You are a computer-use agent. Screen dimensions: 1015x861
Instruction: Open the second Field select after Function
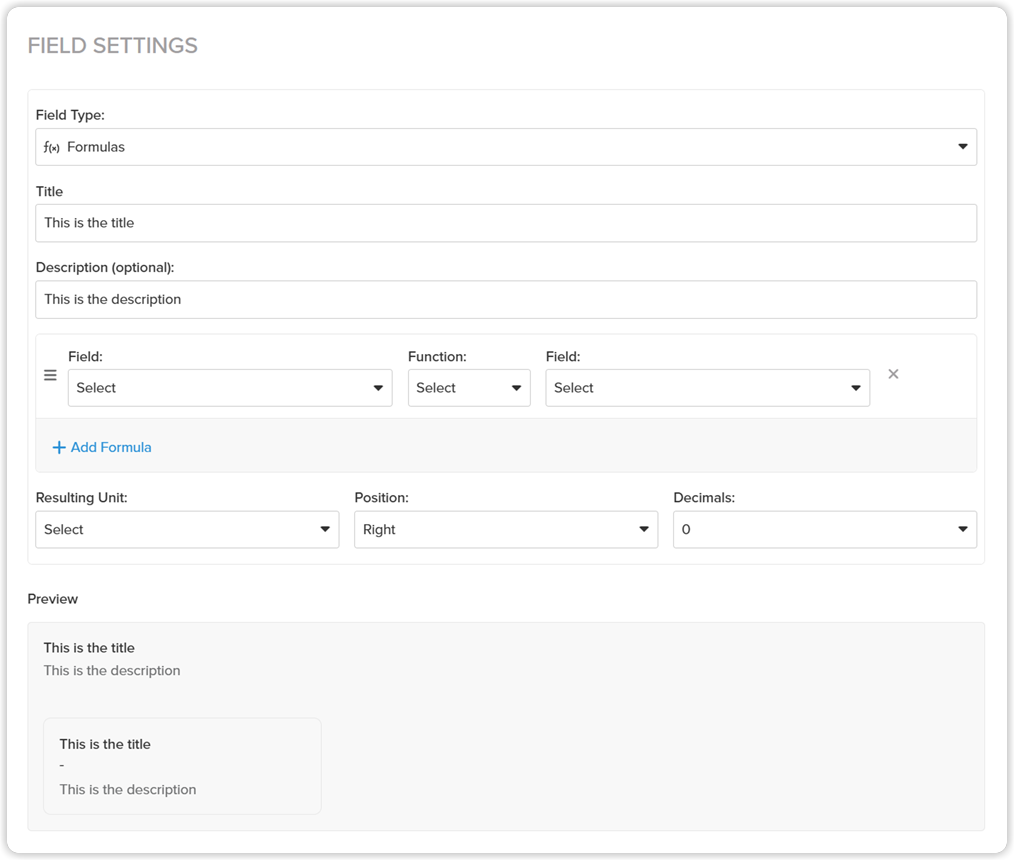coord(708,388)
